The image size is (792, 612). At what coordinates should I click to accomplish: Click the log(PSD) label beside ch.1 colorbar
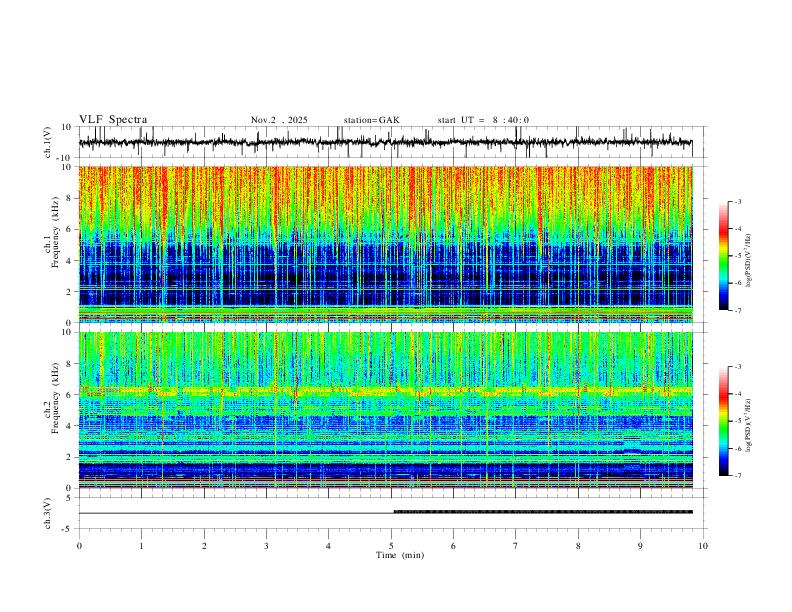749,261
